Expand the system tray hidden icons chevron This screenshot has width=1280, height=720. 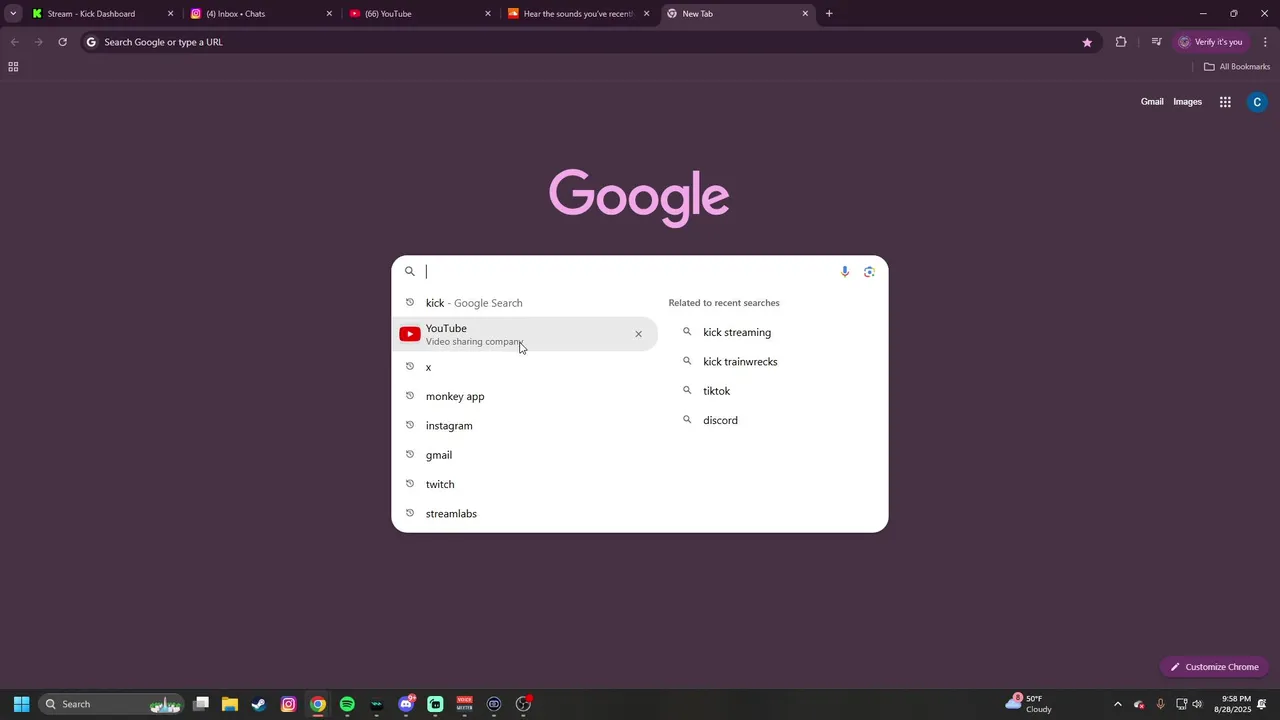1118,704
